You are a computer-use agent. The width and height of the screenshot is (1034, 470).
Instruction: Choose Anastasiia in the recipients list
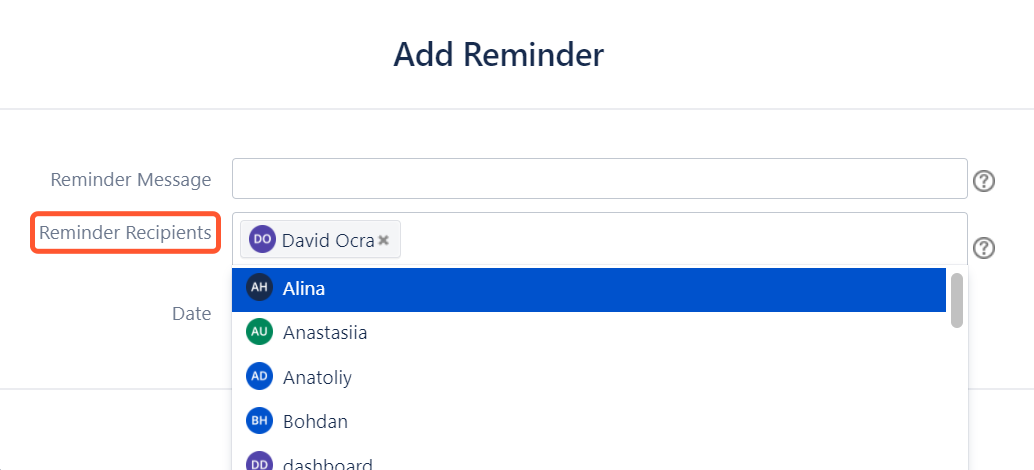325,332
